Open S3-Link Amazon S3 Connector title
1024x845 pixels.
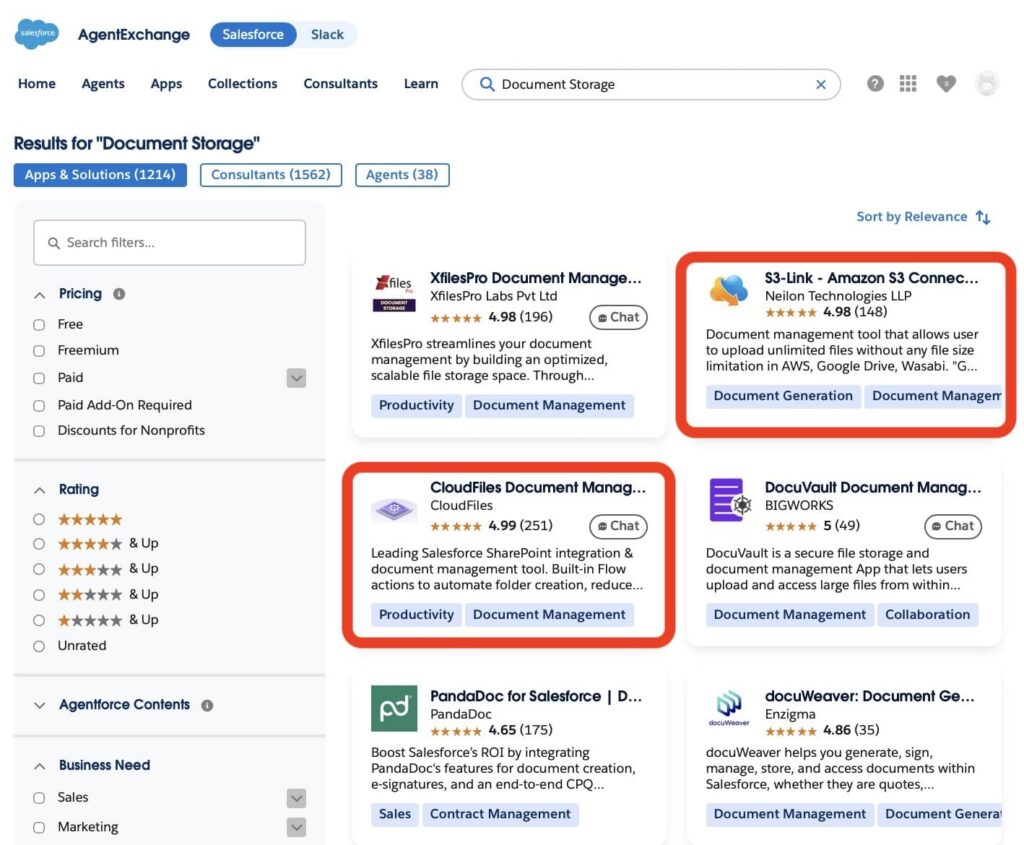pos(871,278)
